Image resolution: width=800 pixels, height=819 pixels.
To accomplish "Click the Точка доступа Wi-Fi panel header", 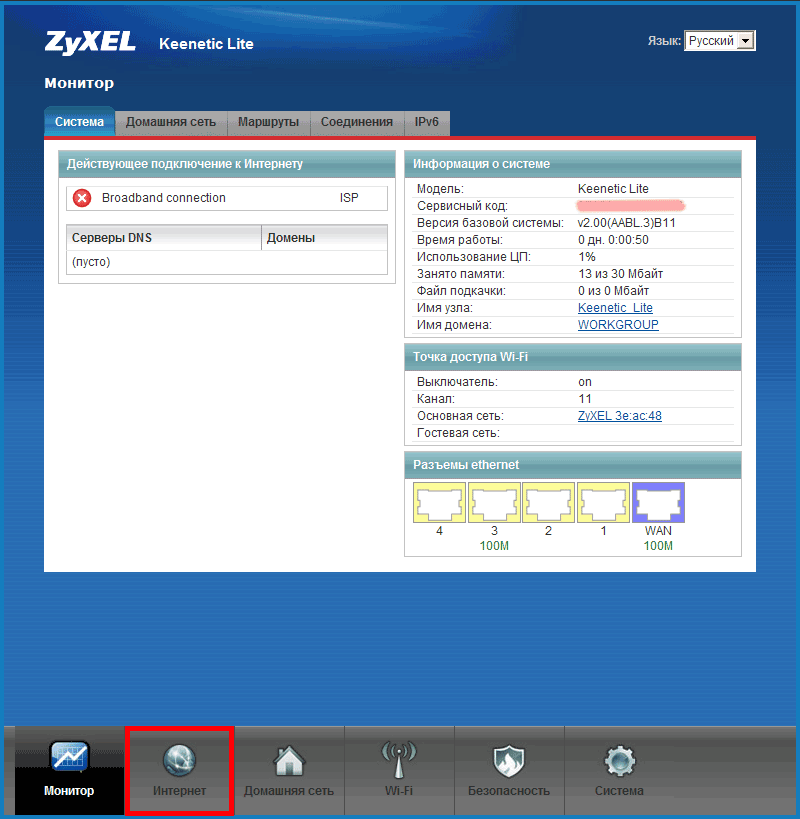I will (573, 357).
